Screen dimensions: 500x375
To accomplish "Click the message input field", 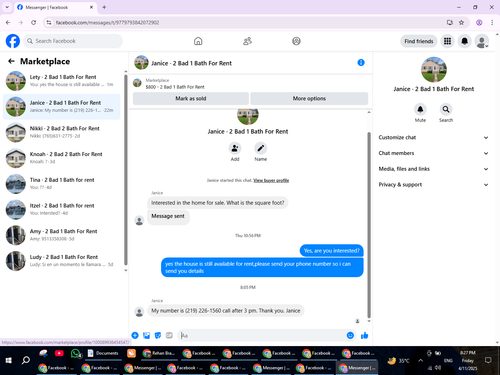I will [x=262, y=335].
